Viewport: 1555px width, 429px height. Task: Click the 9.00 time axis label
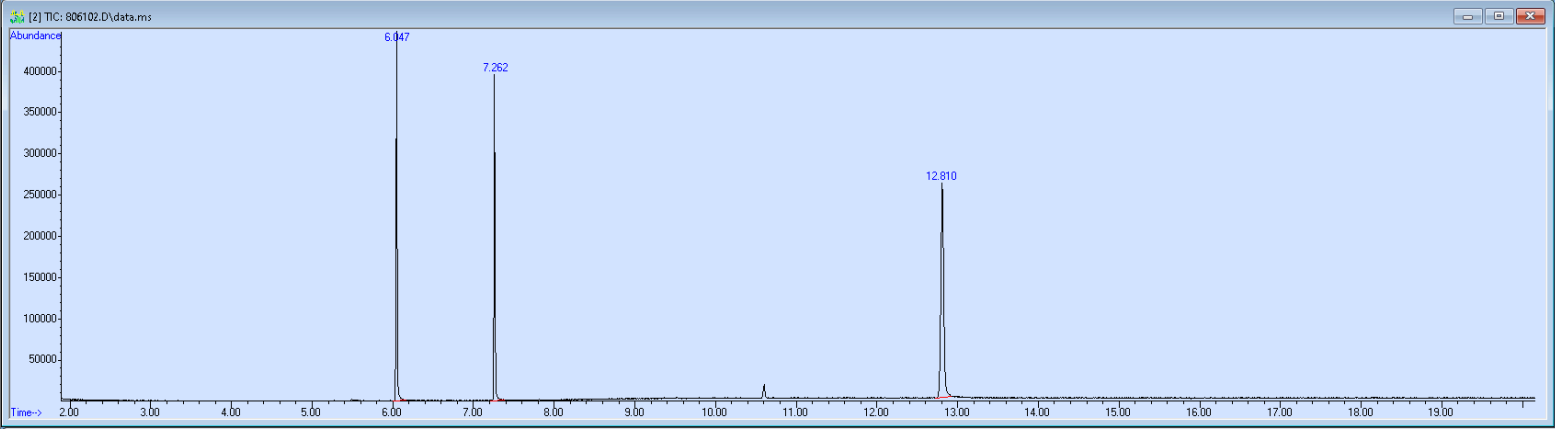coord(633,412)
